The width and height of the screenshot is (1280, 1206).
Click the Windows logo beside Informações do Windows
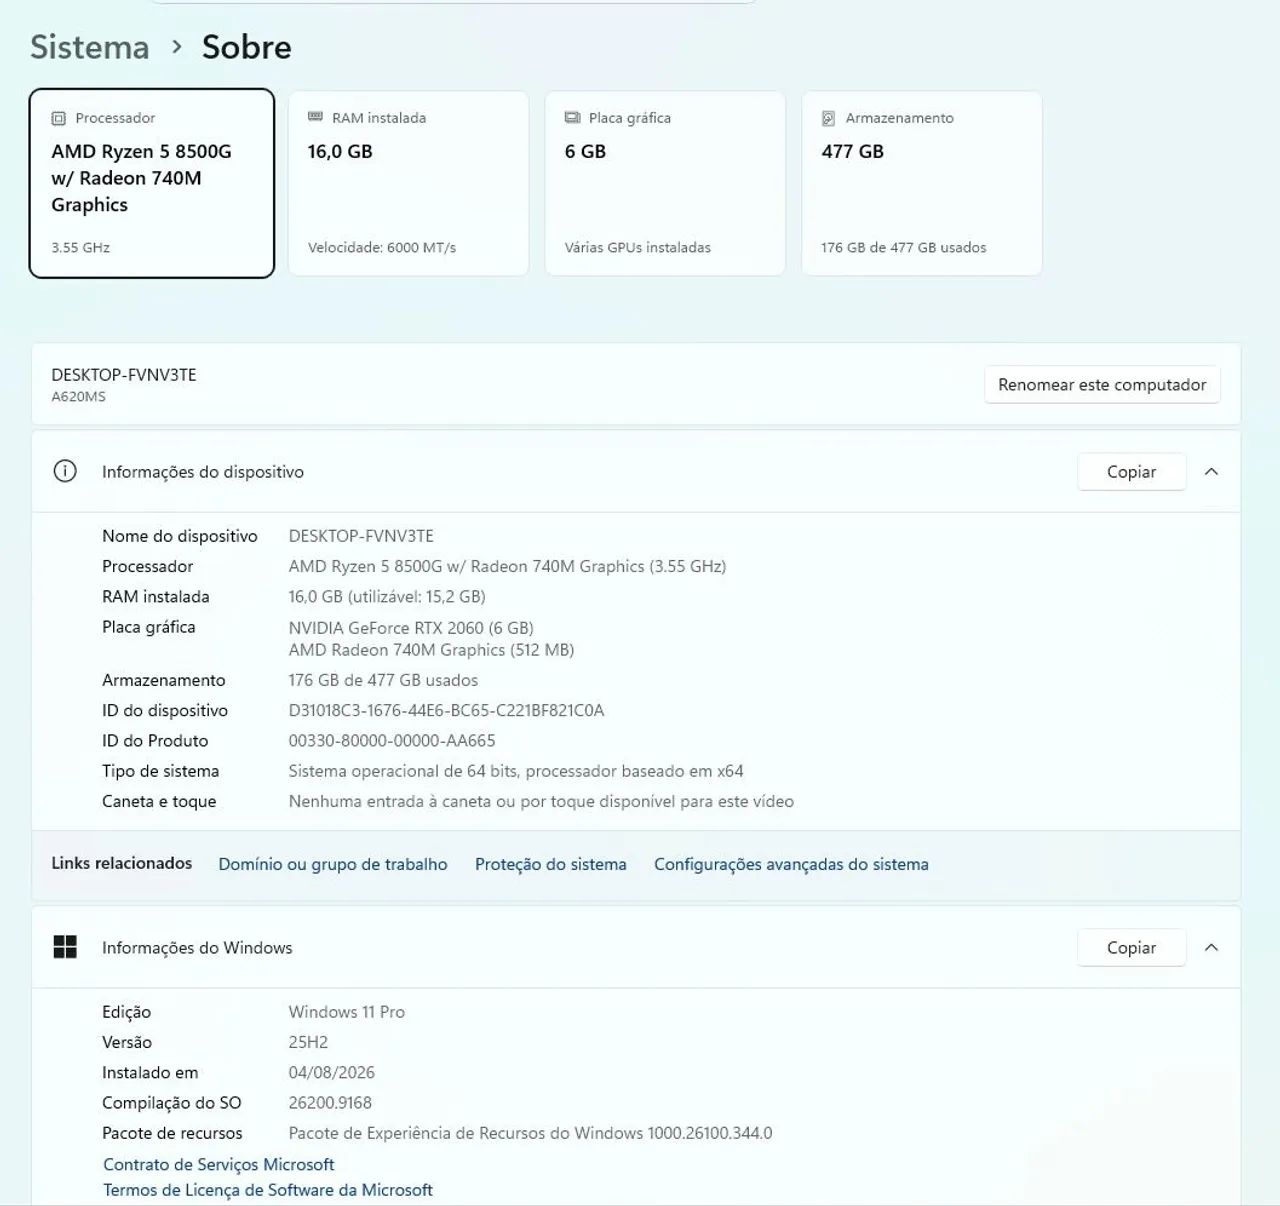[x=65, y=947]
